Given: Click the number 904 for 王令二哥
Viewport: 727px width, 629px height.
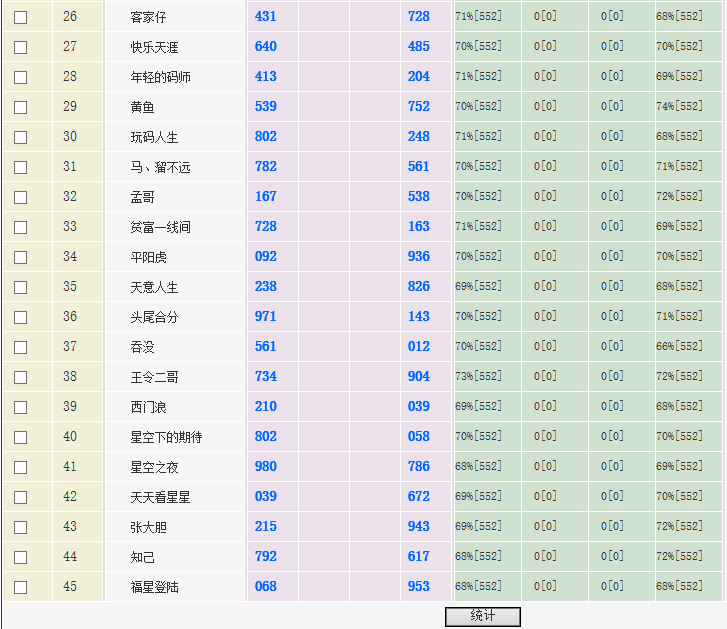Looking at the screenshot, I should click(419, 376).
